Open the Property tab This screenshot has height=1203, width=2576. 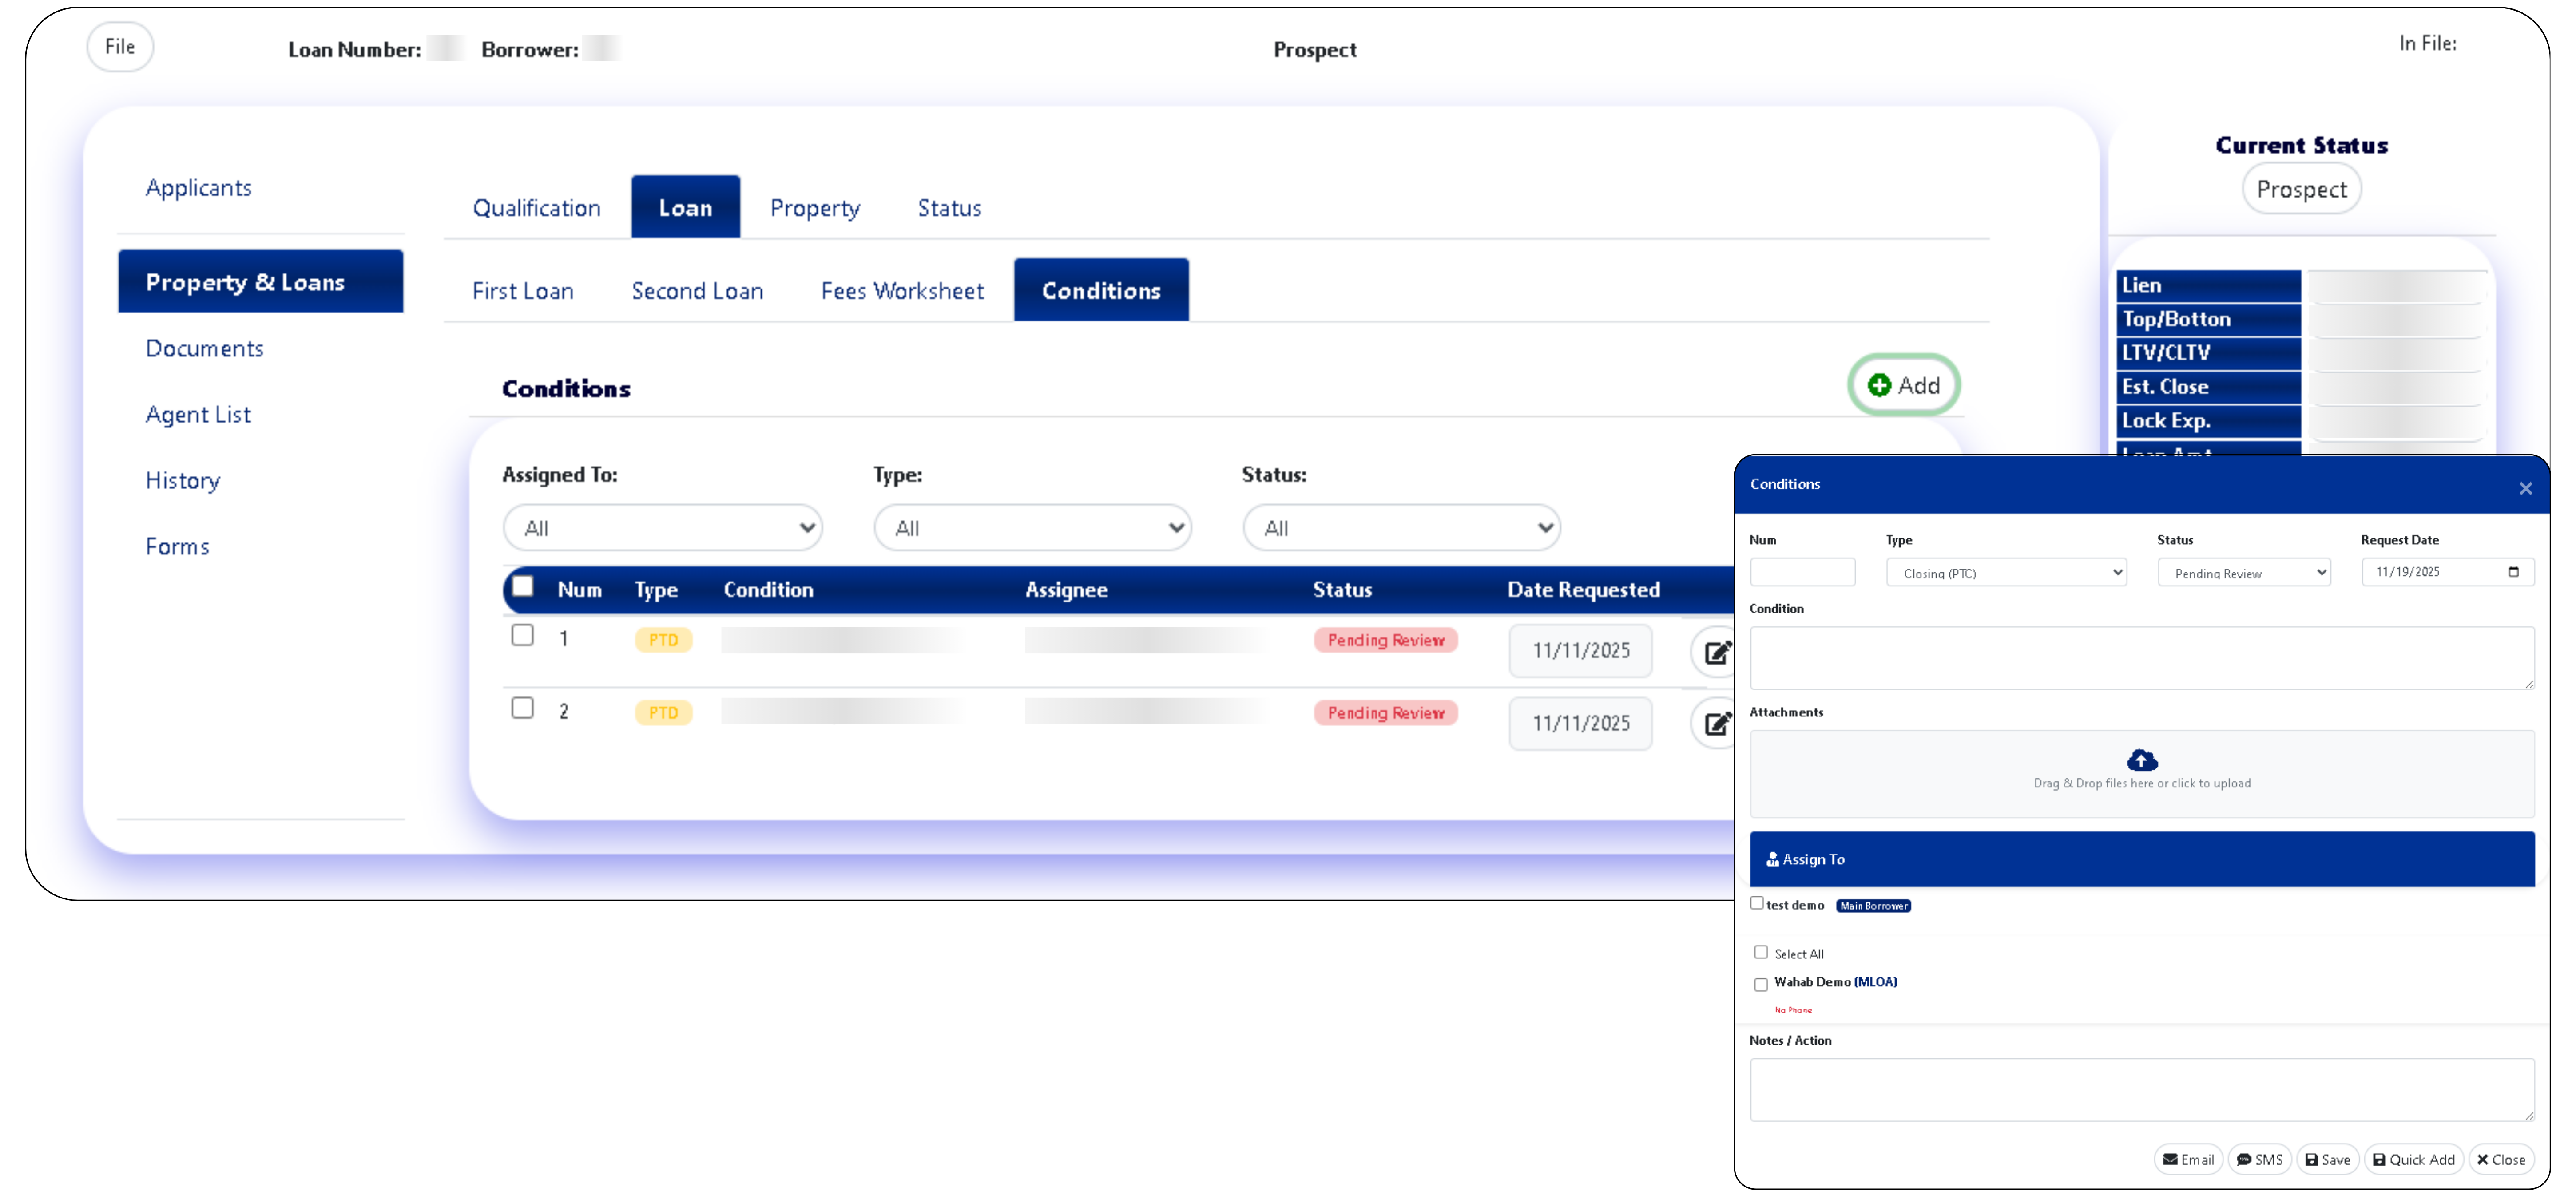(815, 208)
